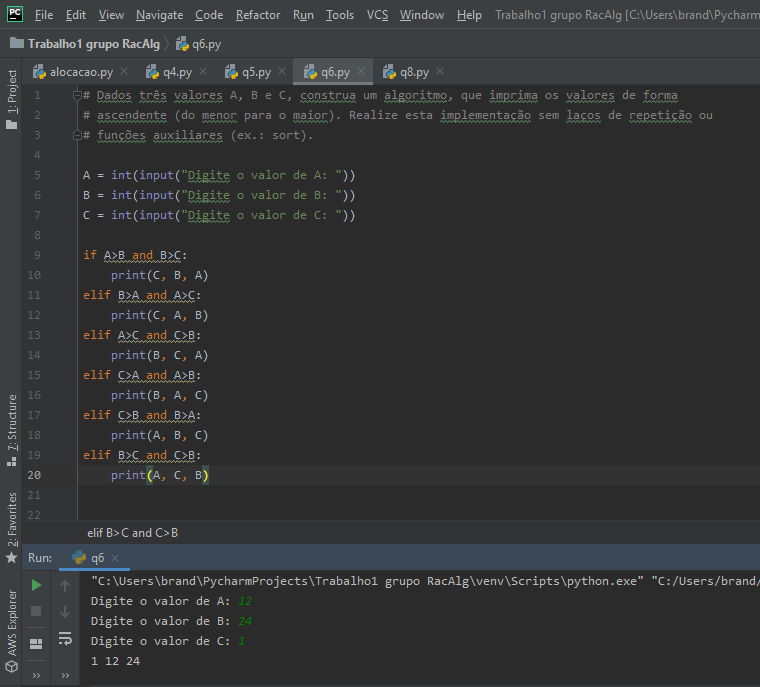Click the 'print(A, C, B)' line

point(159,475)
